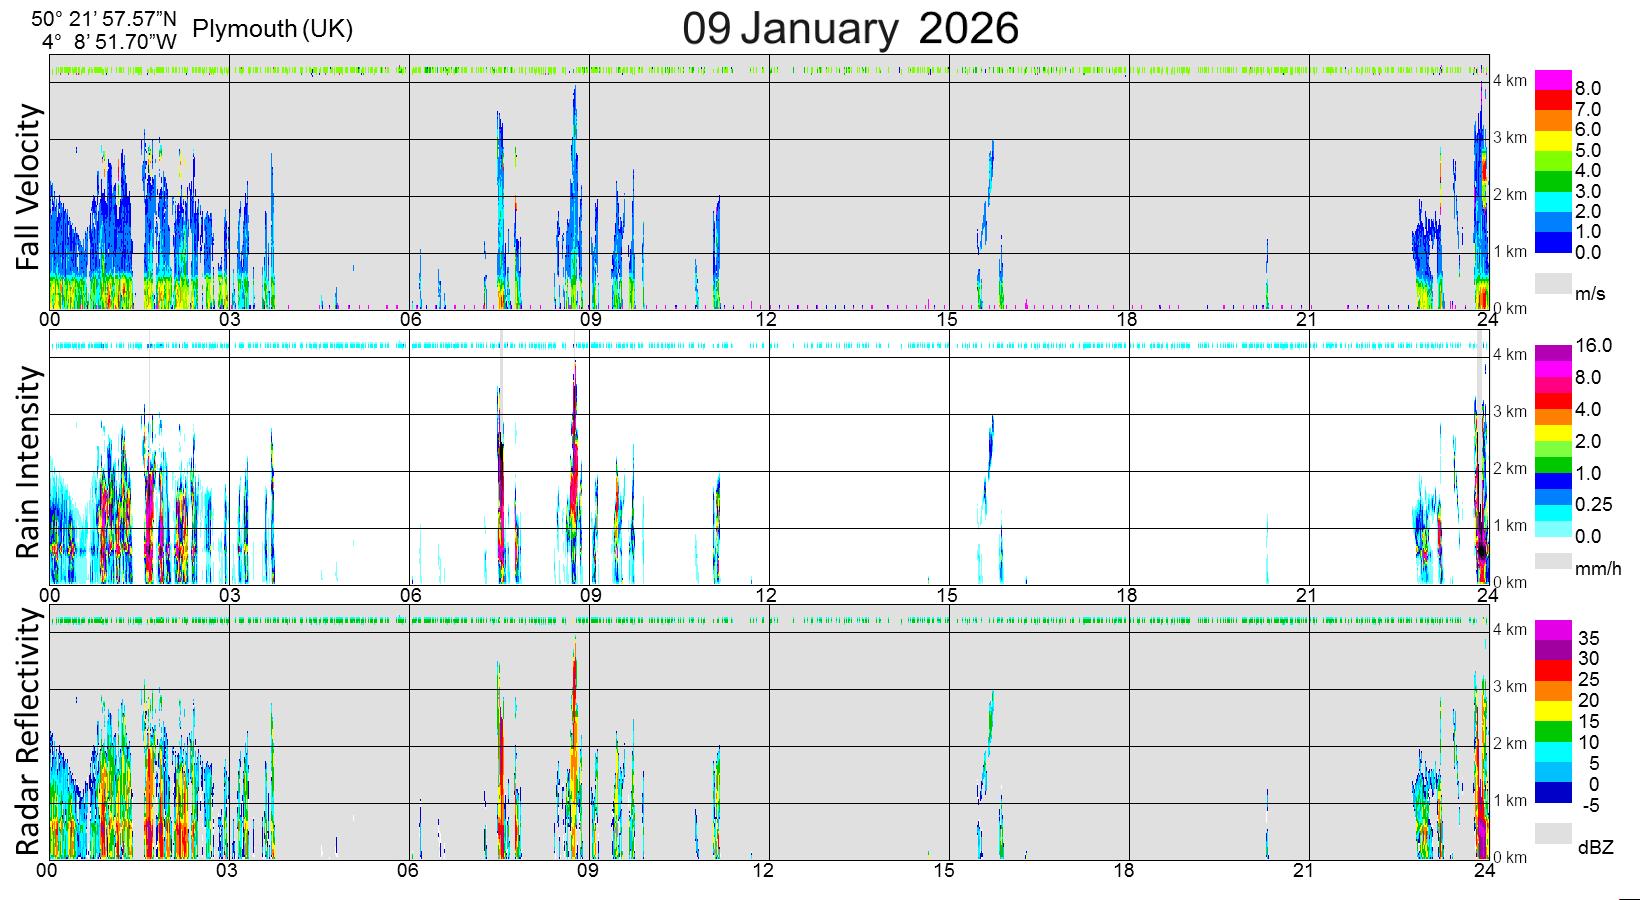Click the "35" value in Radar Reflectivity legend
Screen dimensions: 1640x900
[x=1589, y=638]
